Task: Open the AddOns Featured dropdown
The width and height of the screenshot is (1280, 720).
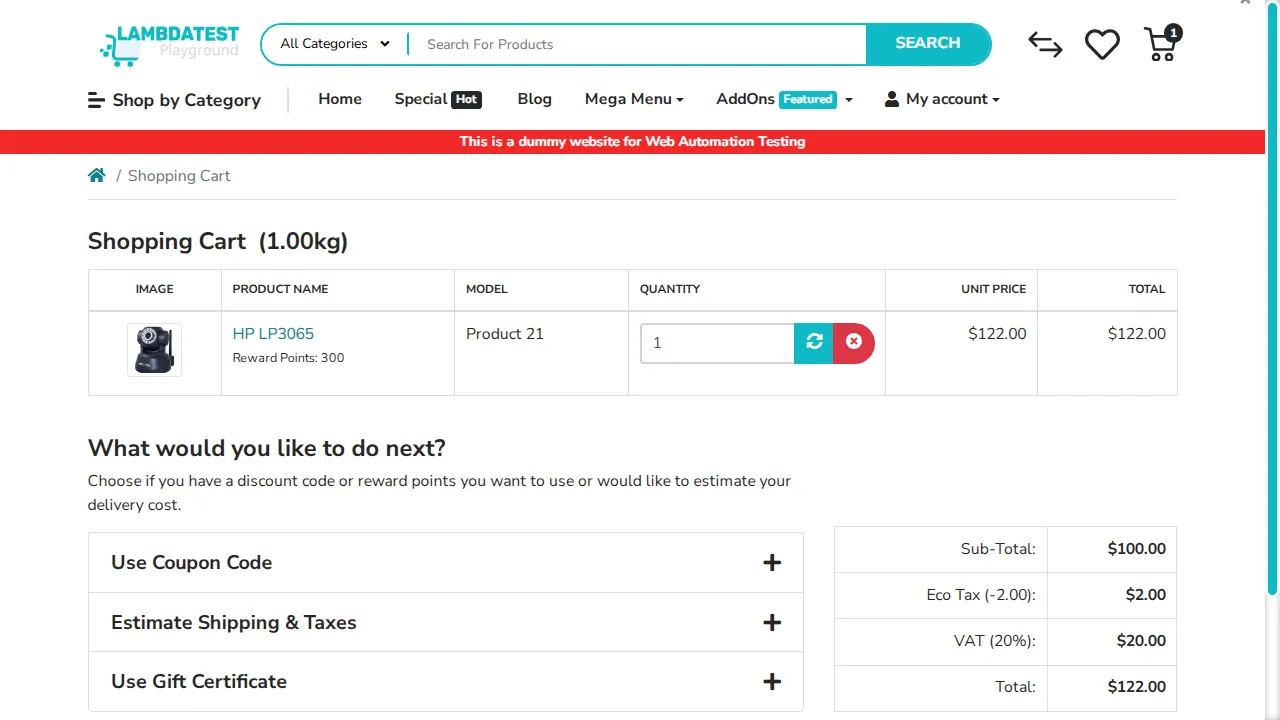Action: click(784, 99)
